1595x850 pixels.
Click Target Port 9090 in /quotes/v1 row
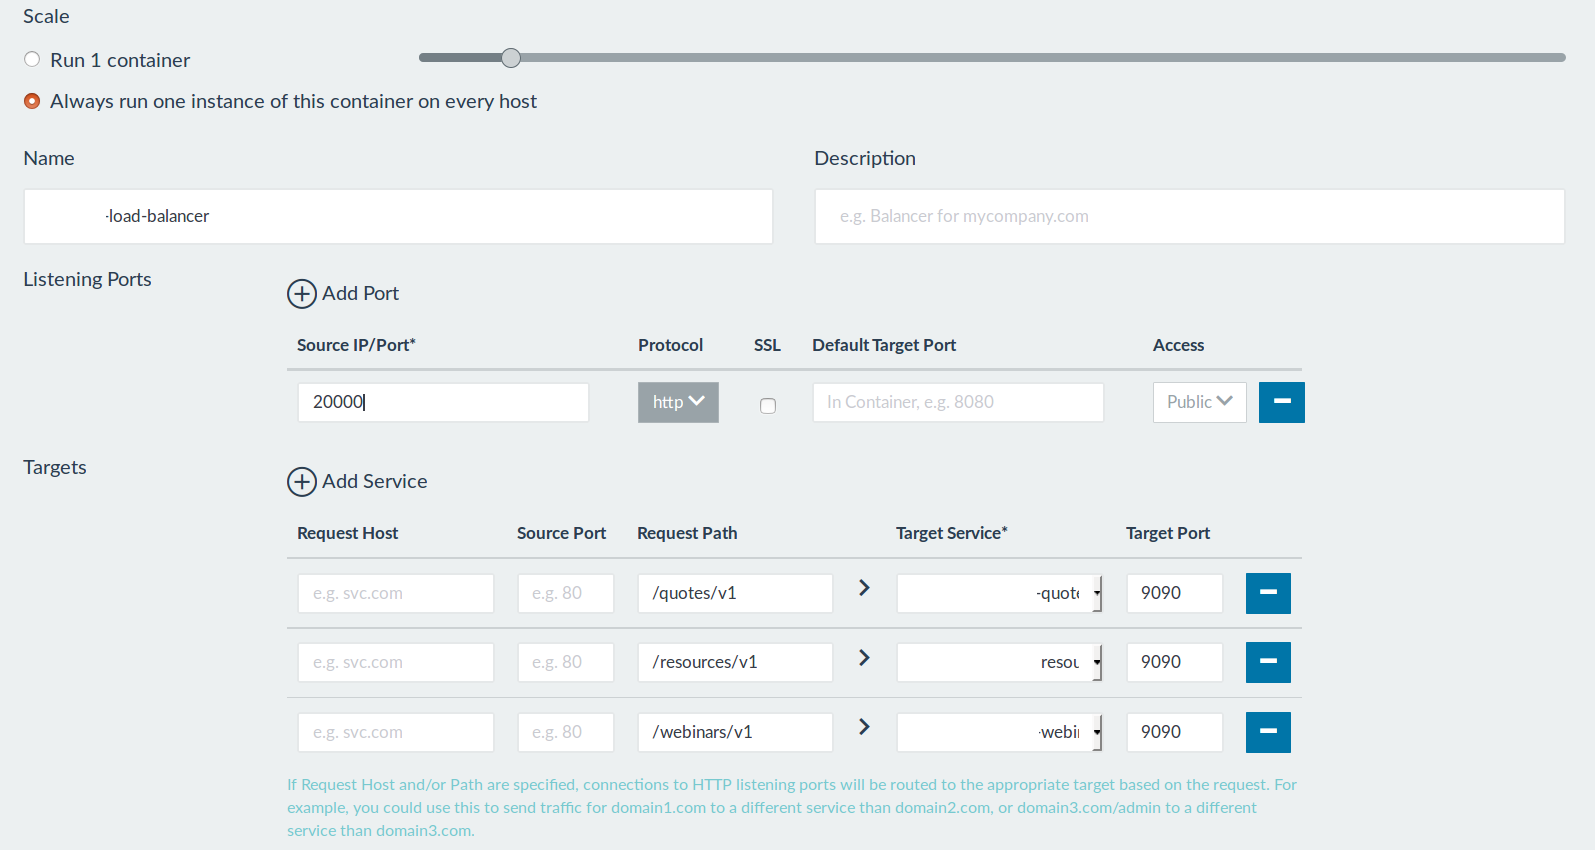point(1175,593)
